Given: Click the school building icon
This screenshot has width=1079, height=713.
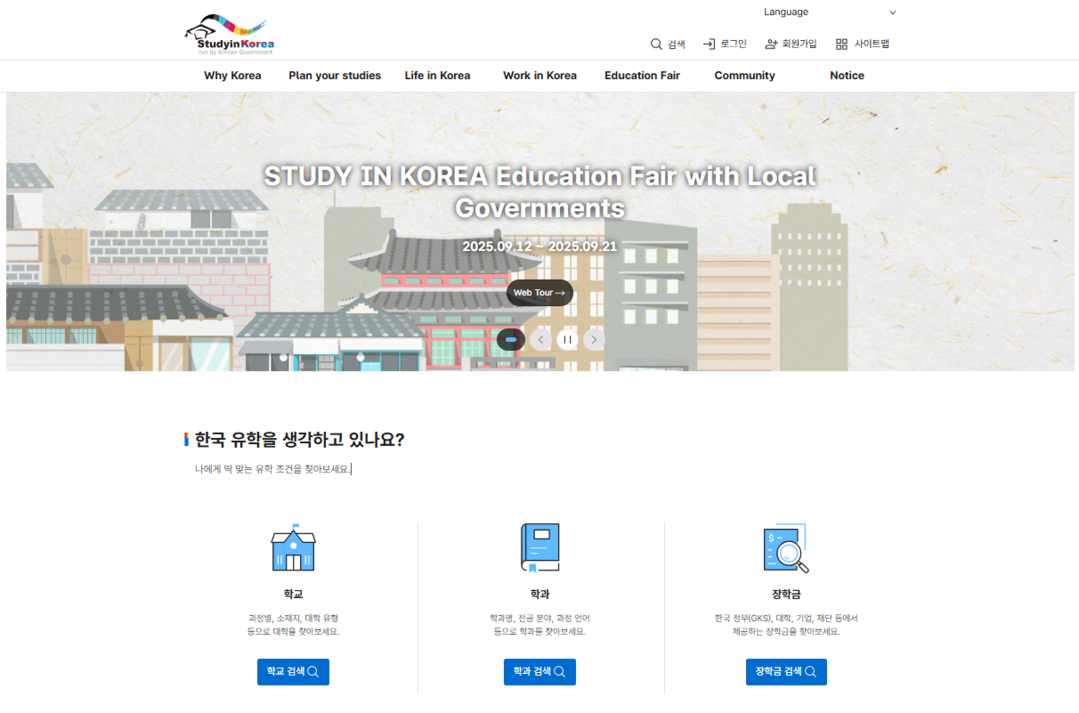Looking at the screenshot, I should [293, 548].
